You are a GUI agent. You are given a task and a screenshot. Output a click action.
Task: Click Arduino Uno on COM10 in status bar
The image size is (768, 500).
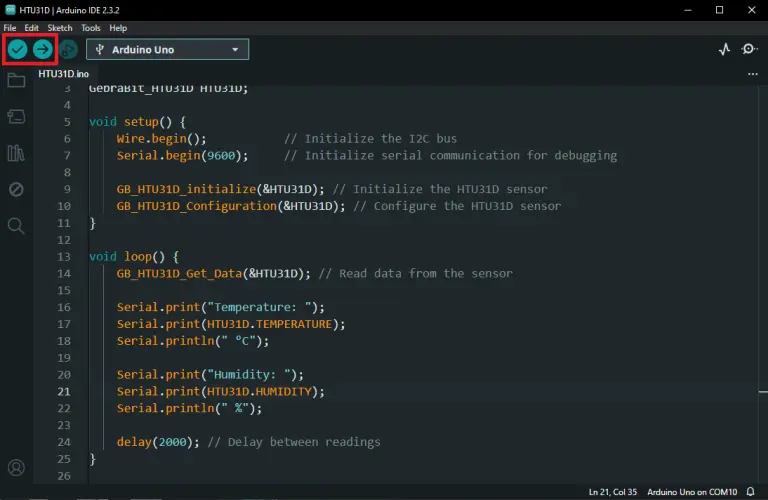pyautogui.click(x=692, y=492)
